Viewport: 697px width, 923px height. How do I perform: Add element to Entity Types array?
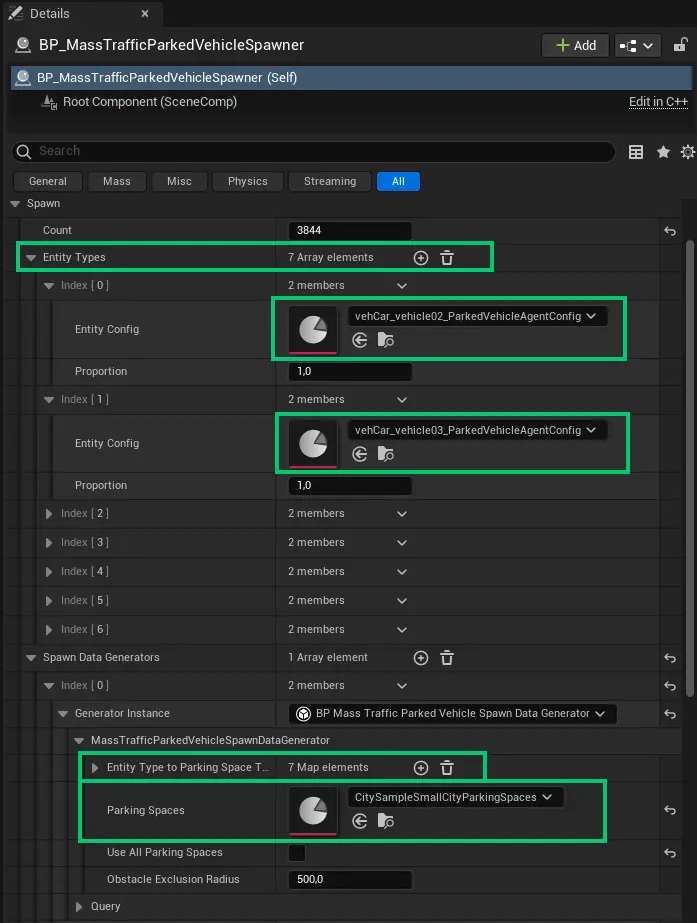[x=421, y=258]
